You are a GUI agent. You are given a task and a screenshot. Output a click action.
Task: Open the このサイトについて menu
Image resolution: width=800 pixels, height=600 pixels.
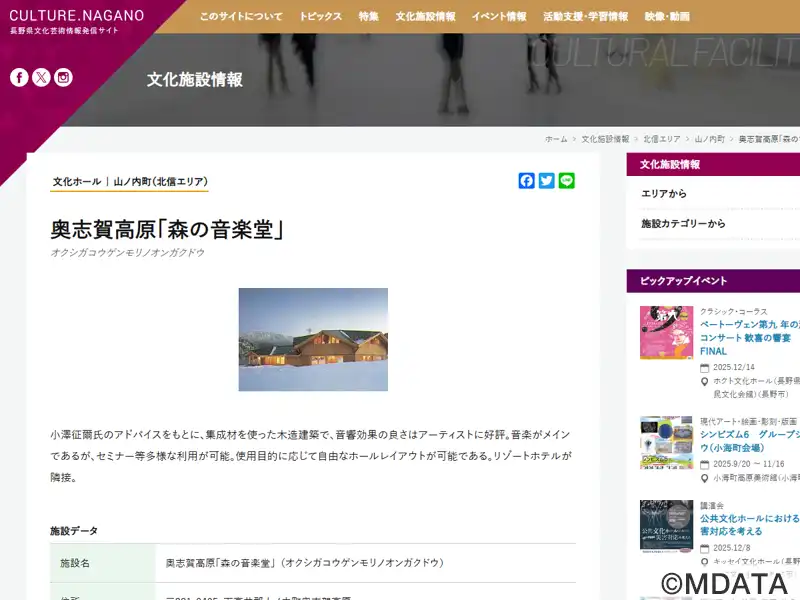[240, 17]
